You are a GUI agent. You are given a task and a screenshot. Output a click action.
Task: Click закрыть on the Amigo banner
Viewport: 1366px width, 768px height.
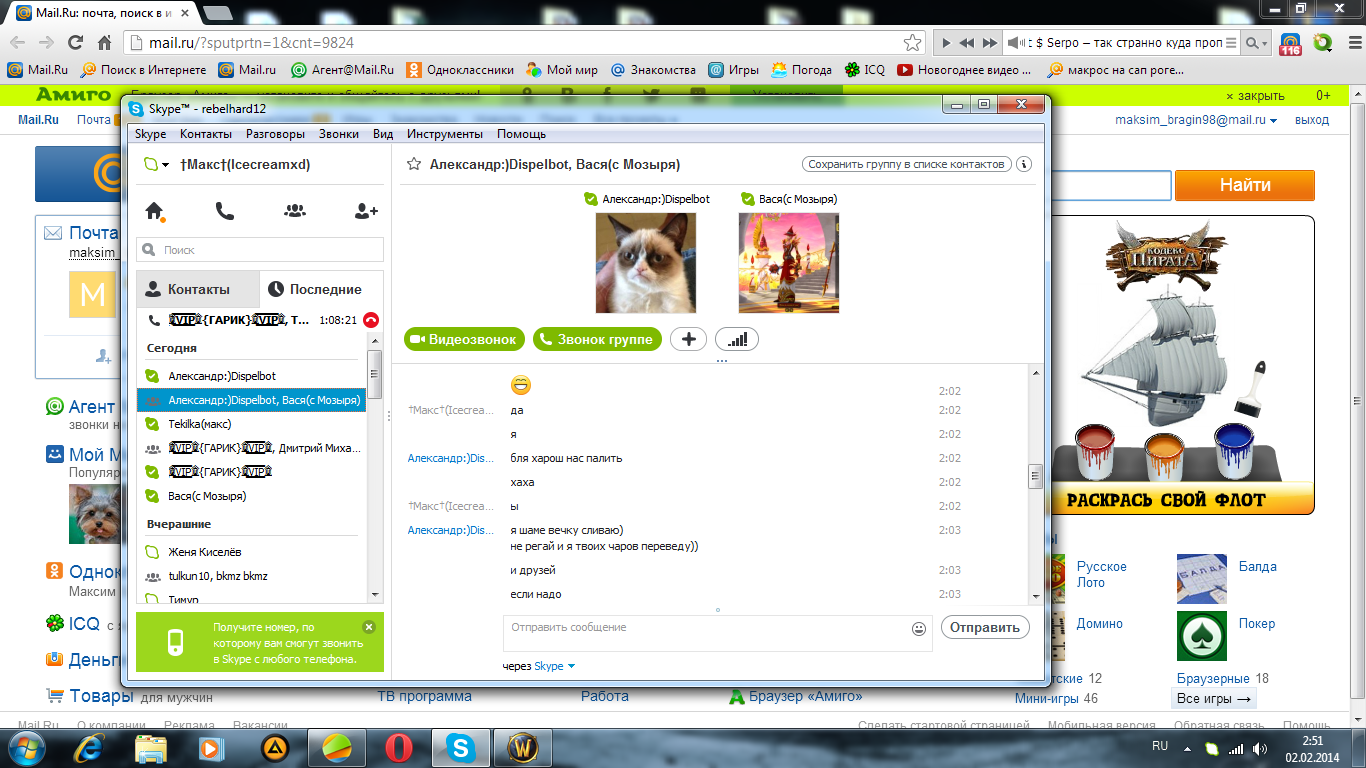pyautogui.click(x=1254, y=95)
